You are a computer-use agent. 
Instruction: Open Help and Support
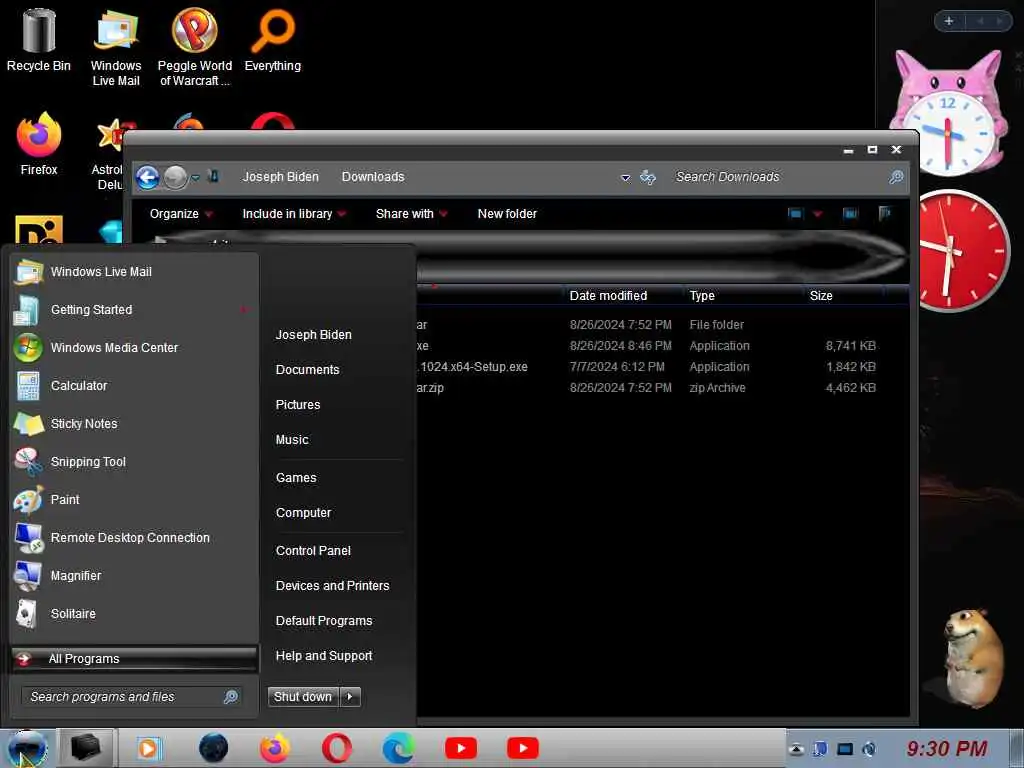(x=324, y=656)
